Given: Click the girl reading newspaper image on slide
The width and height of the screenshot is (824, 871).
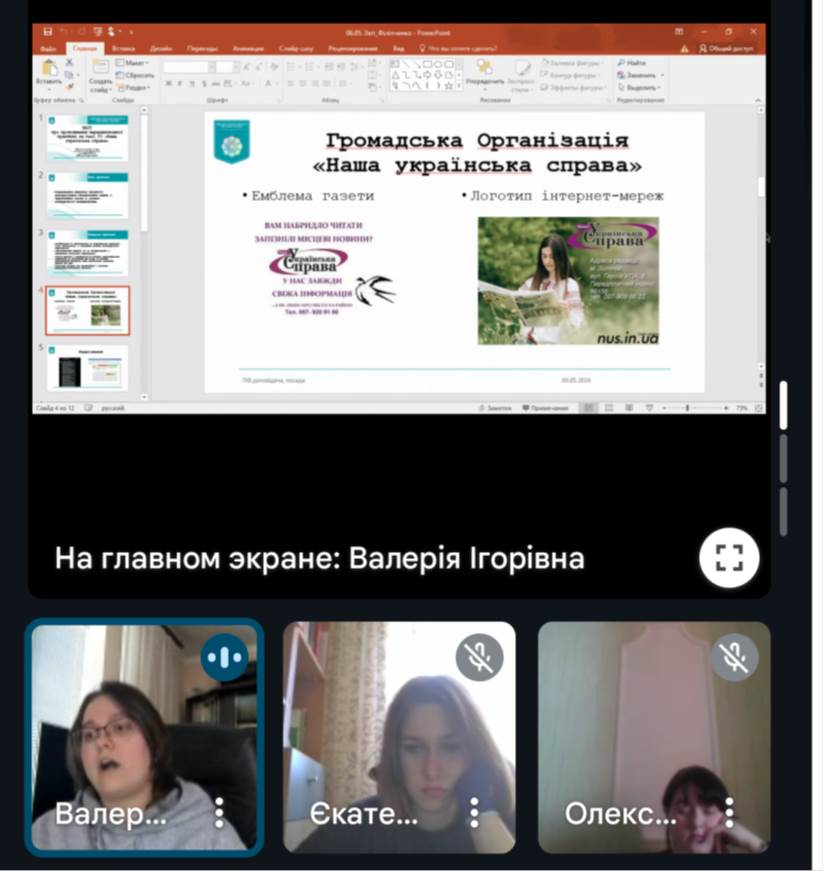Looking at the screenshot, I should pyautogui.click(x=568, y=281).
